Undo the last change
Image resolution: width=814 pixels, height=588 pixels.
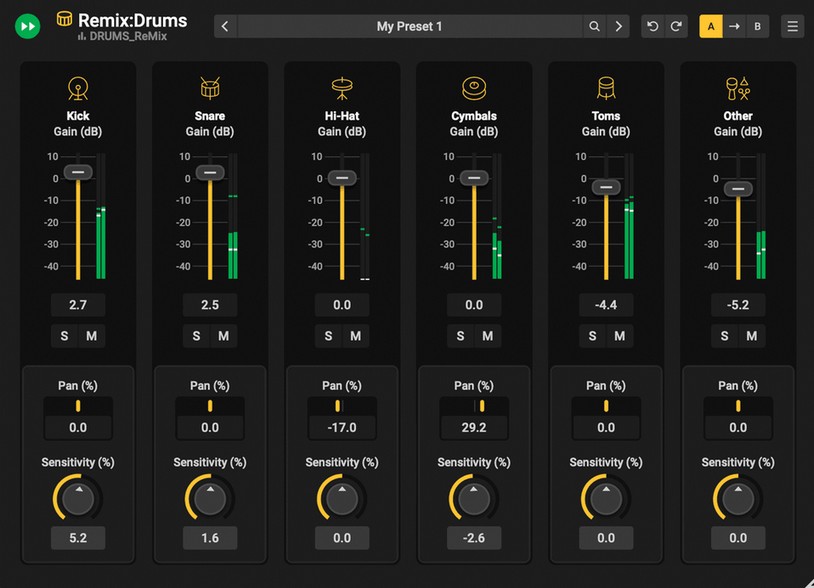[x=653, y=26]
